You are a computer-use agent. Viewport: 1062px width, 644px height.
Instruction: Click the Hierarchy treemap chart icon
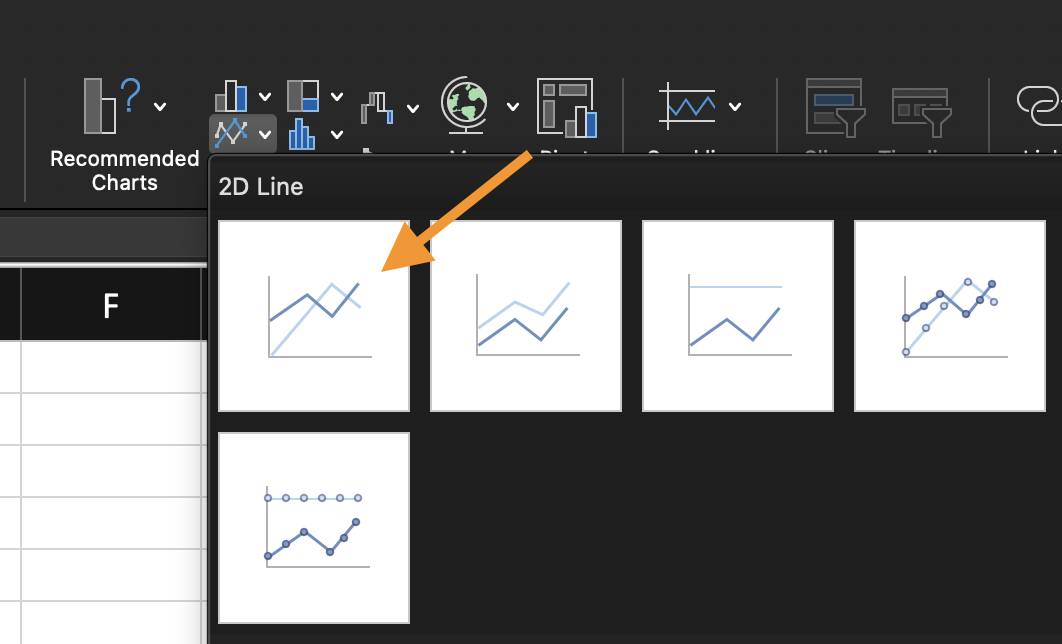tap(303, 96)
